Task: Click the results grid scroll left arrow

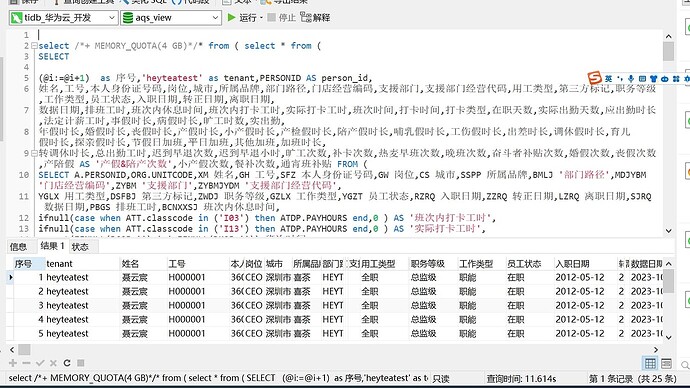Action: coord(12,350)
